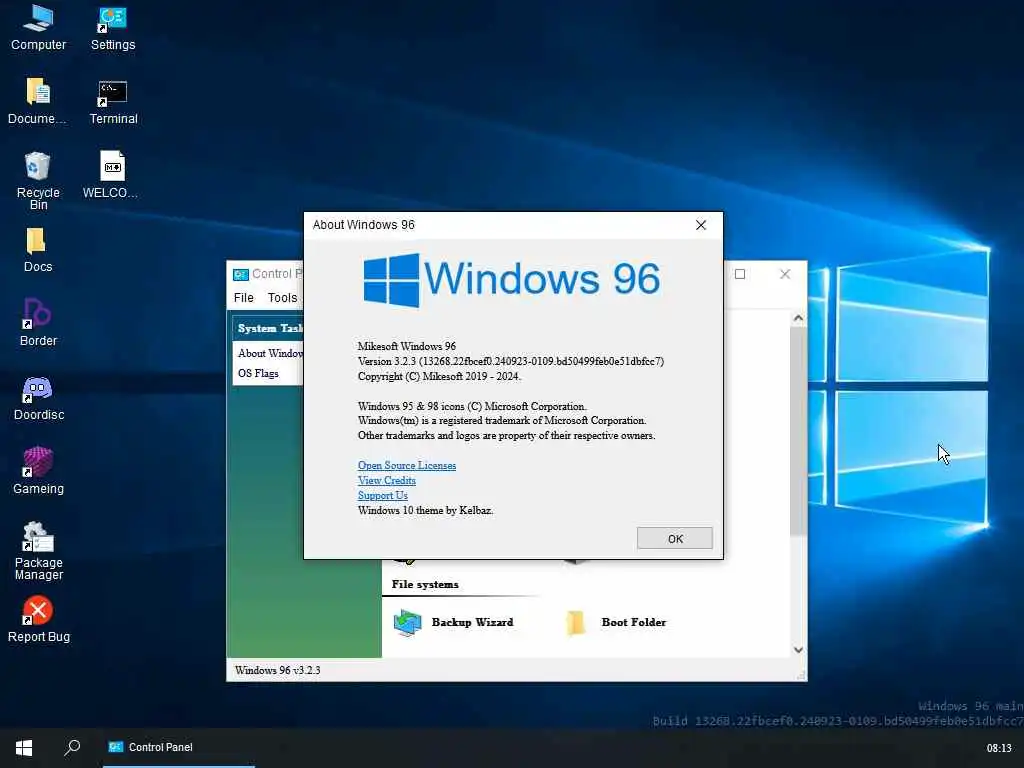Click the Windows 96 logo image
Viewport: 1024px width, 768px height.
pos(511,280)
